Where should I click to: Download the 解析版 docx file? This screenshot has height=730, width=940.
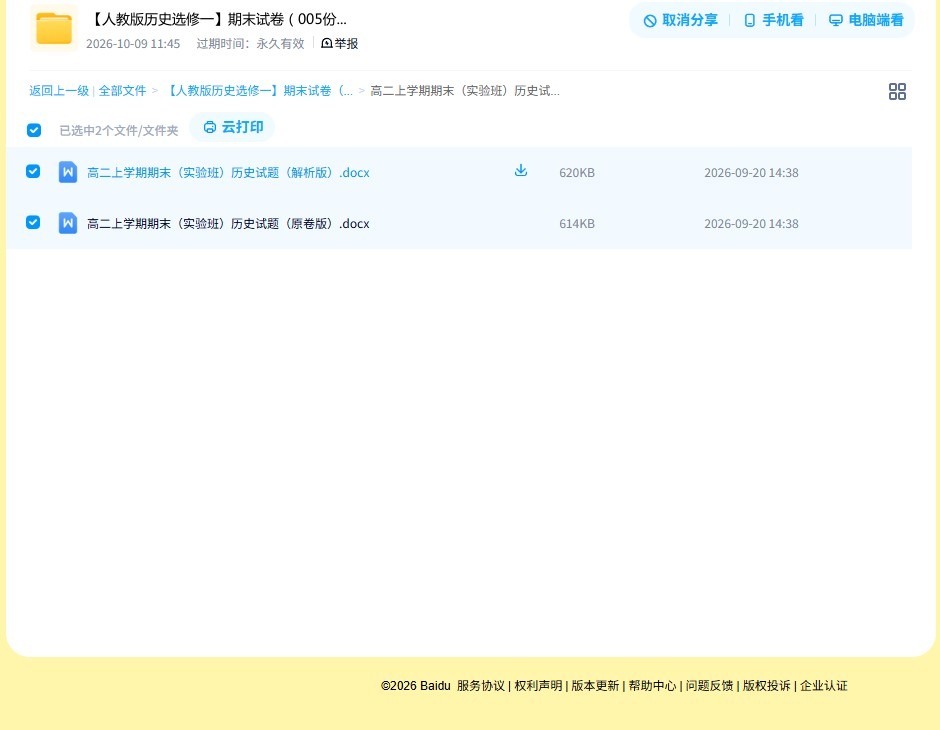(521, 171)
